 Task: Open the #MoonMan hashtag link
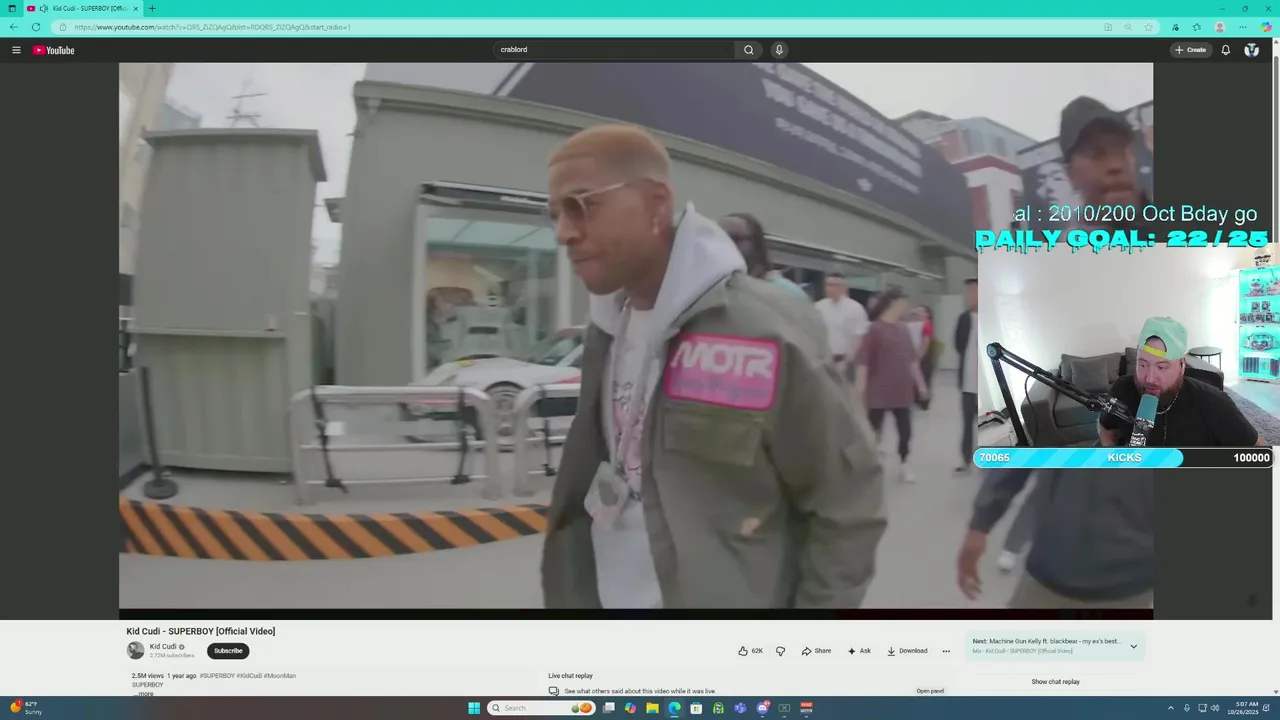point(280,676)
